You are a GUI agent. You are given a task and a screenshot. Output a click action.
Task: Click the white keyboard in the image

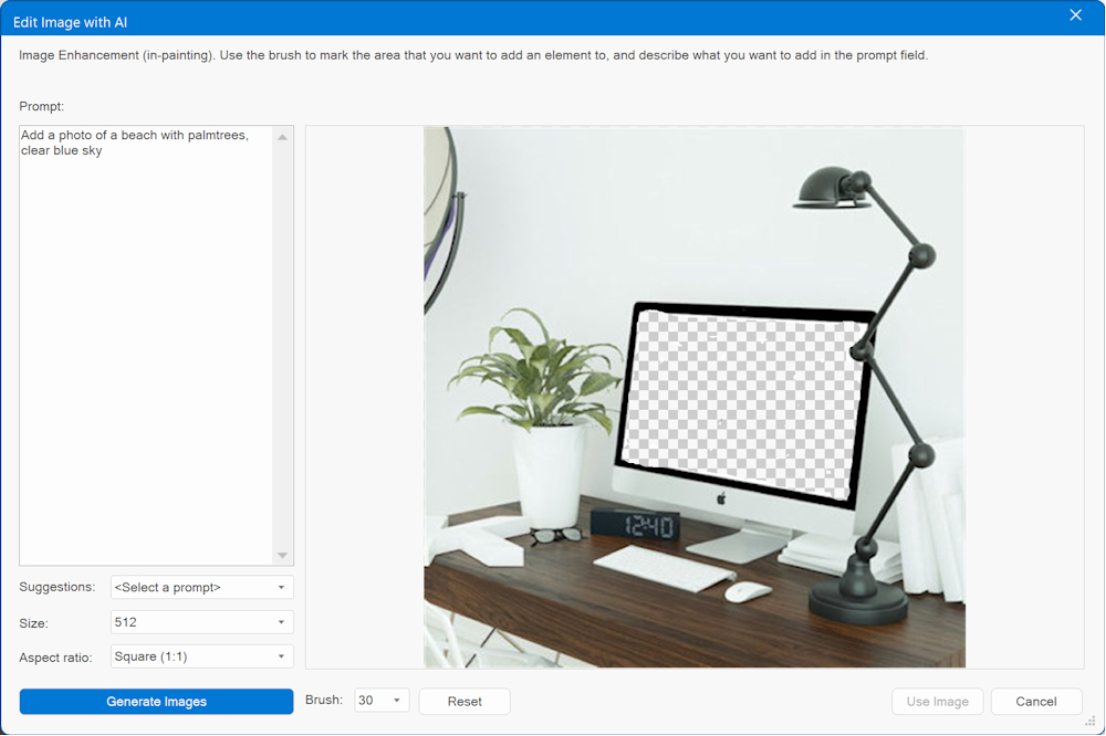tap(664, 568)
